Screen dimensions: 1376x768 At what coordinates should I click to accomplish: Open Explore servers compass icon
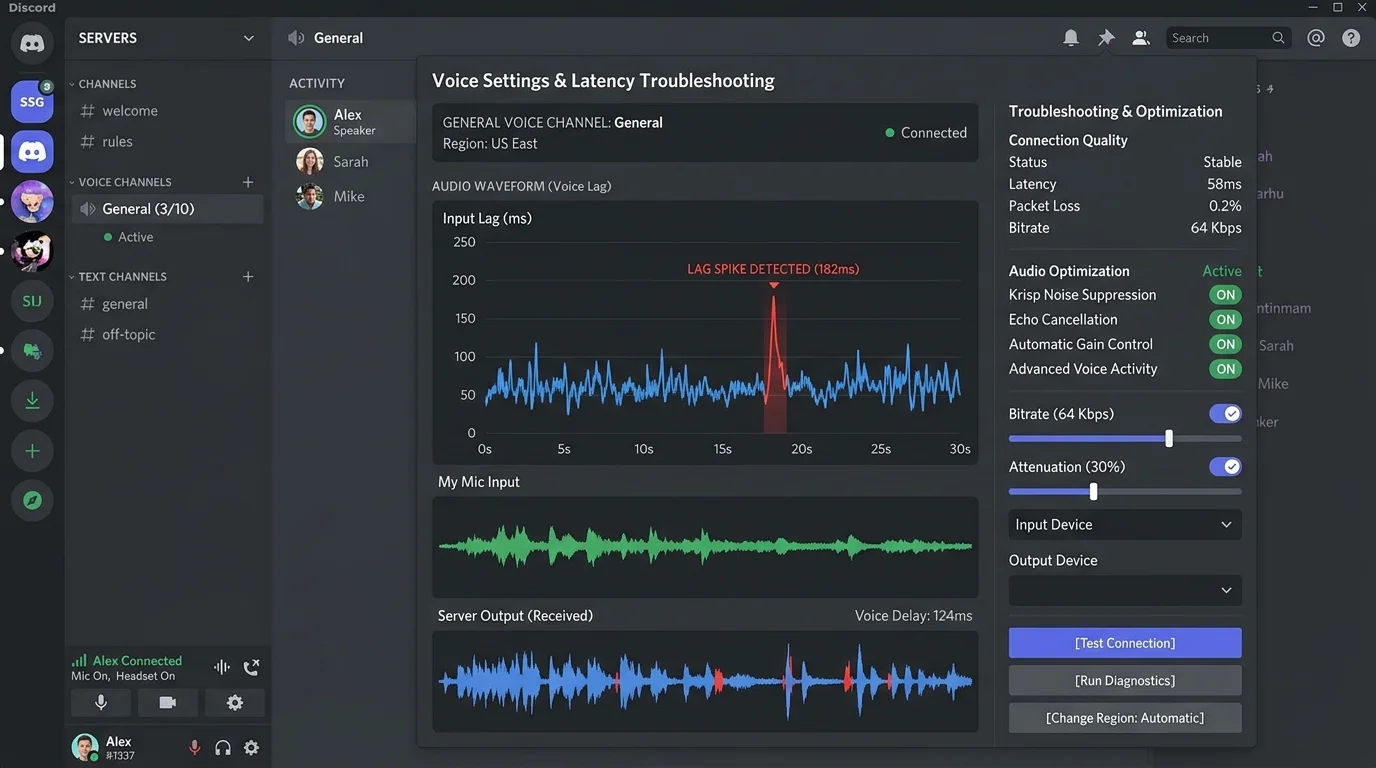click(x=32, y=500)
